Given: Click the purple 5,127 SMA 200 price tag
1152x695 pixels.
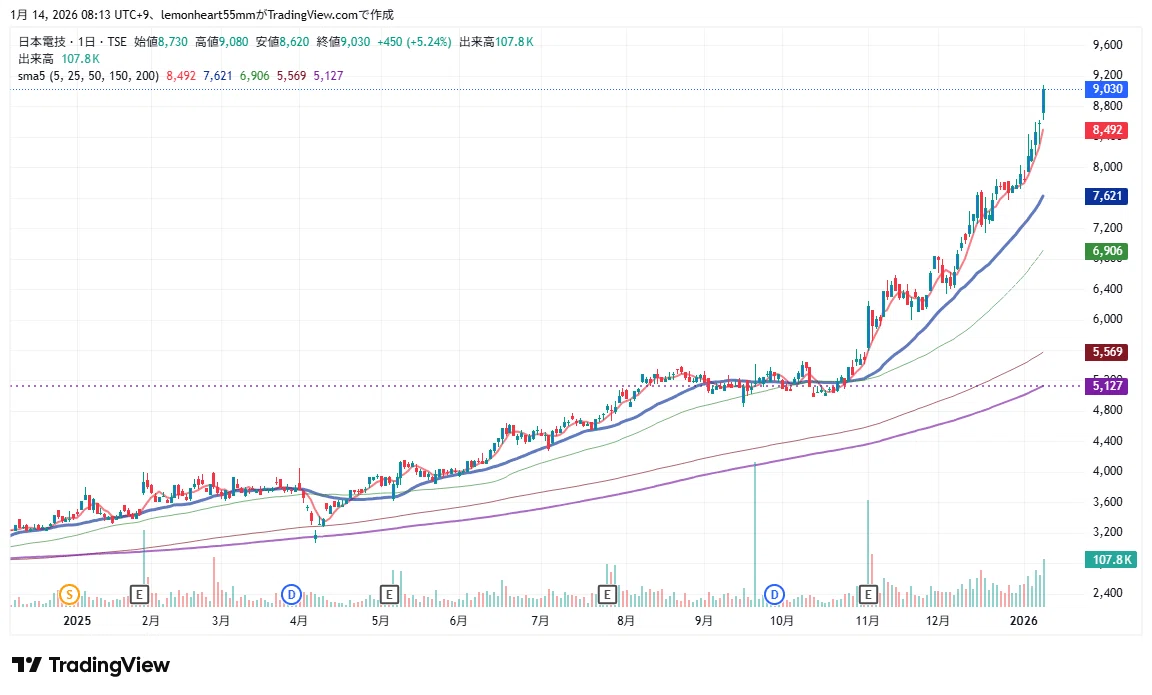Looking at the screenshot, I should point(1106,386).
